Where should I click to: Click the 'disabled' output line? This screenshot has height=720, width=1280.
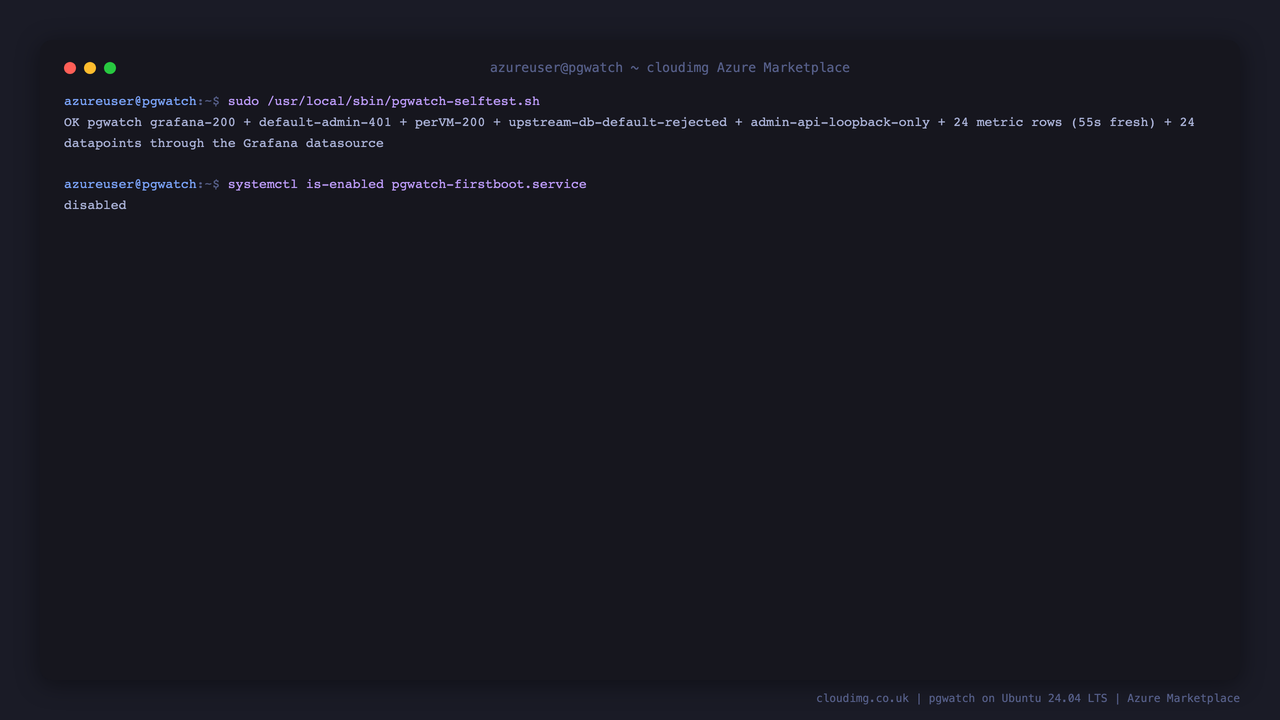[95, 205]
